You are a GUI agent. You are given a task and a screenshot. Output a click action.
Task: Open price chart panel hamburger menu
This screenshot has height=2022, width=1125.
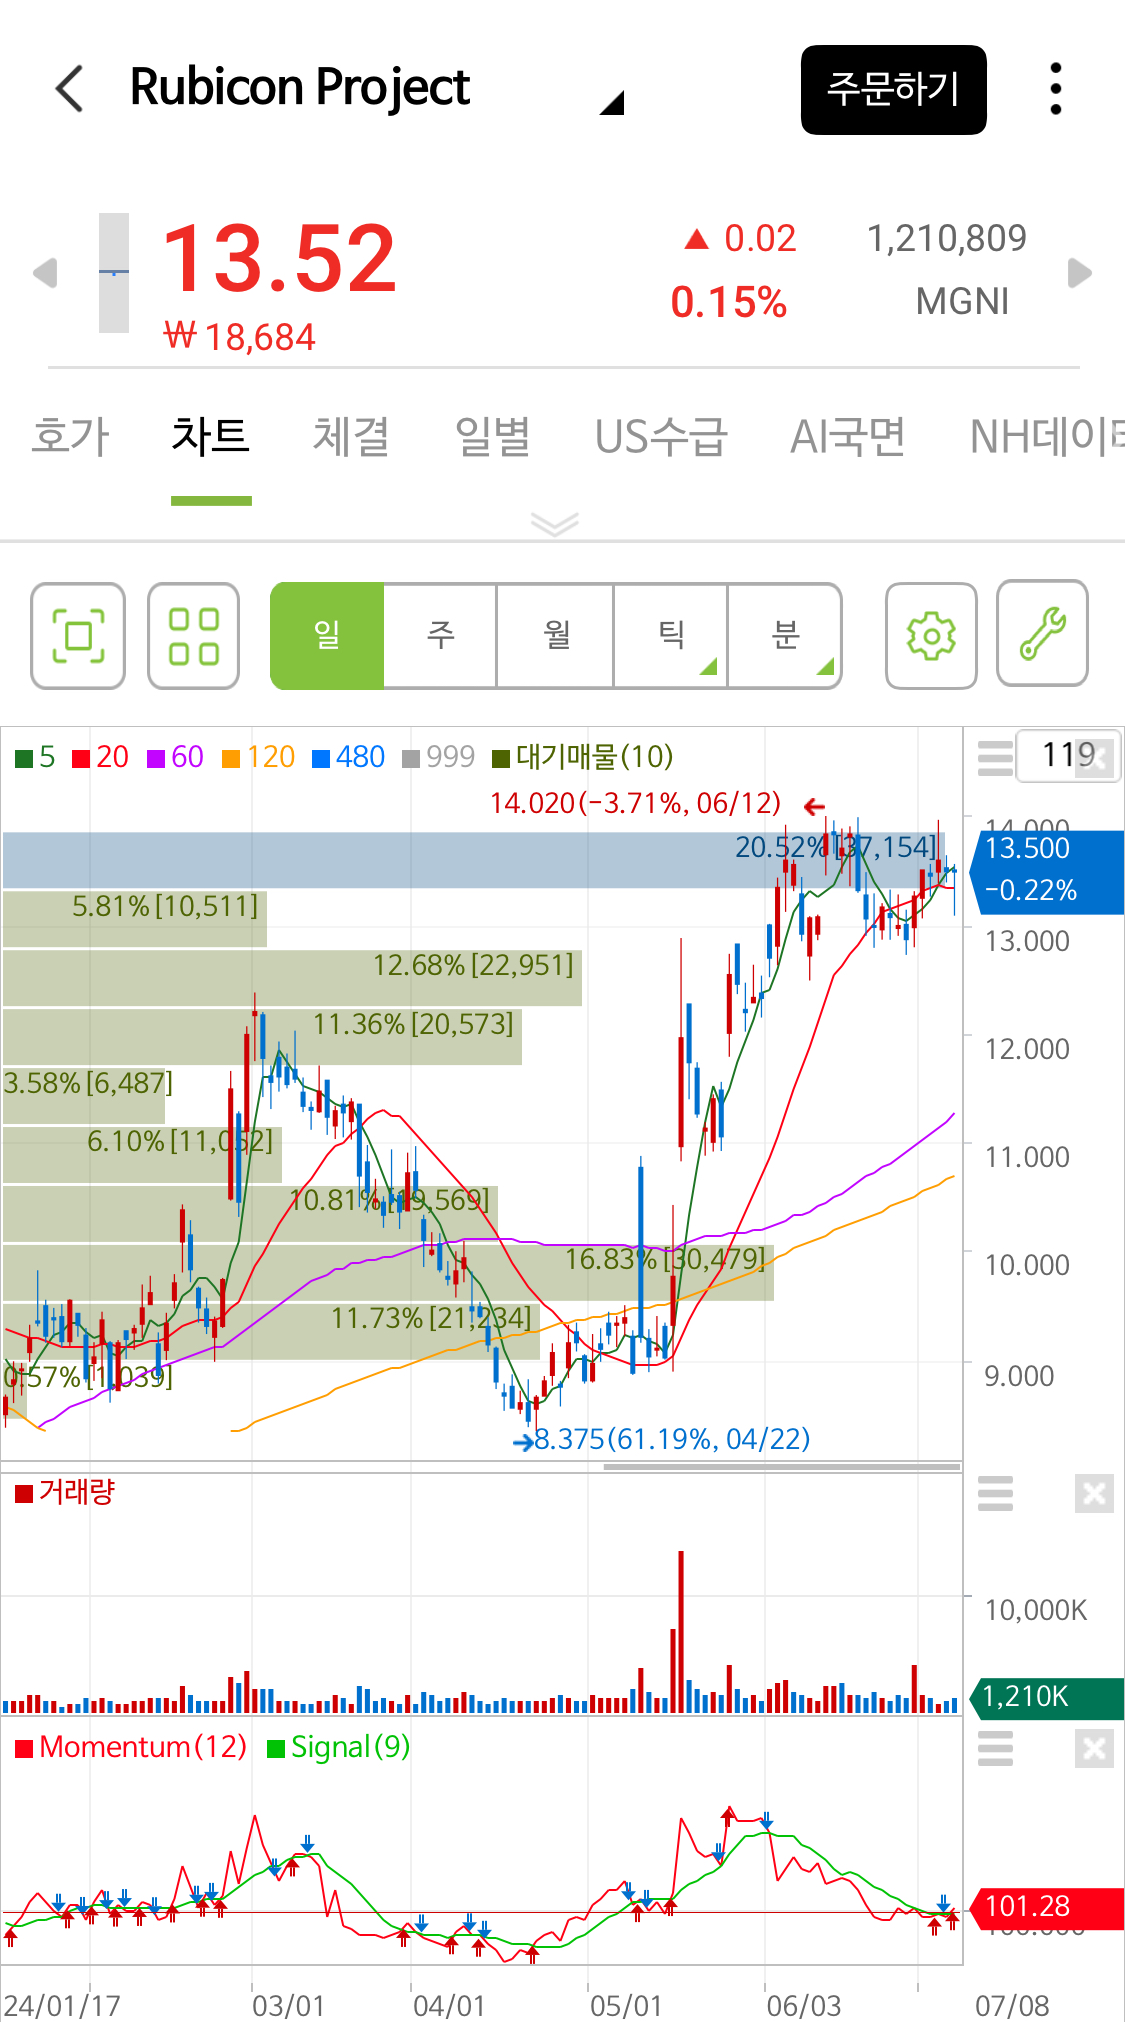pos(995,758)
